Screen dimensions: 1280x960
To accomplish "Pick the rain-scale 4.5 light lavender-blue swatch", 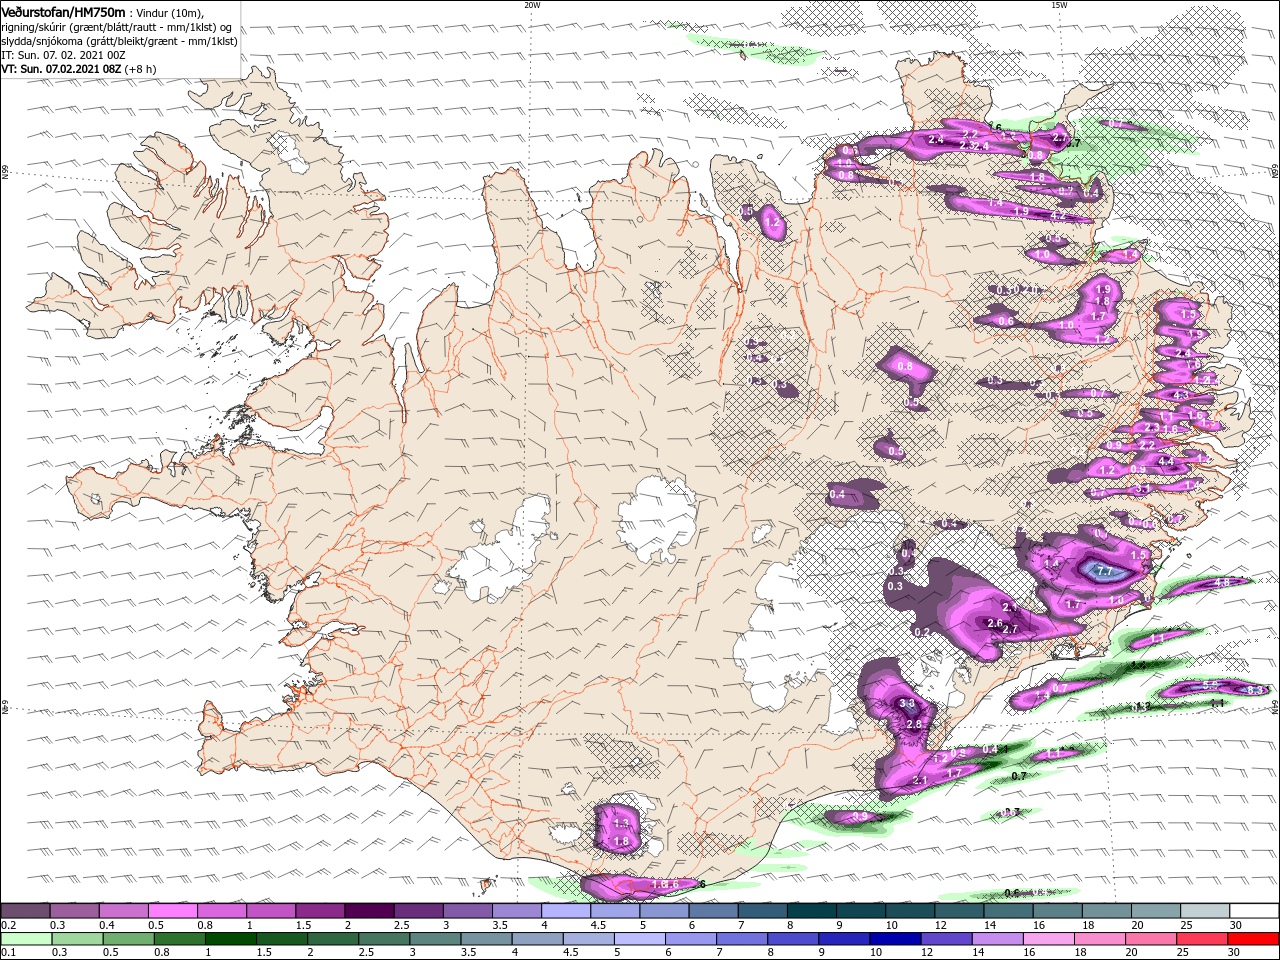I will 588,938.
